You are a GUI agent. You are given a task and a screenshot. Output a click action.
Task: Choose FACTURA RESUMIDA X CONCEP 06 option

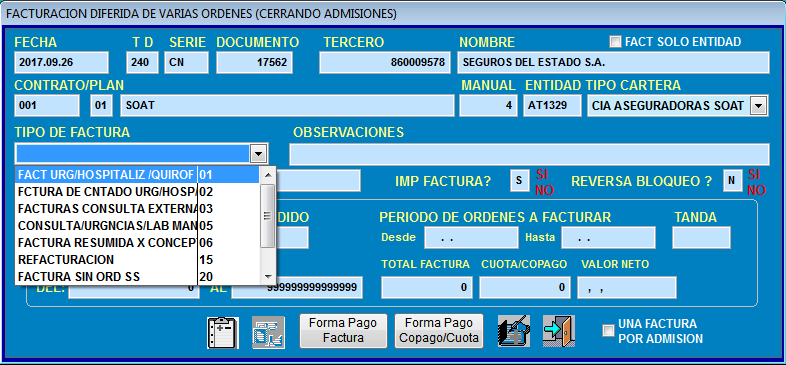(137, 243)
